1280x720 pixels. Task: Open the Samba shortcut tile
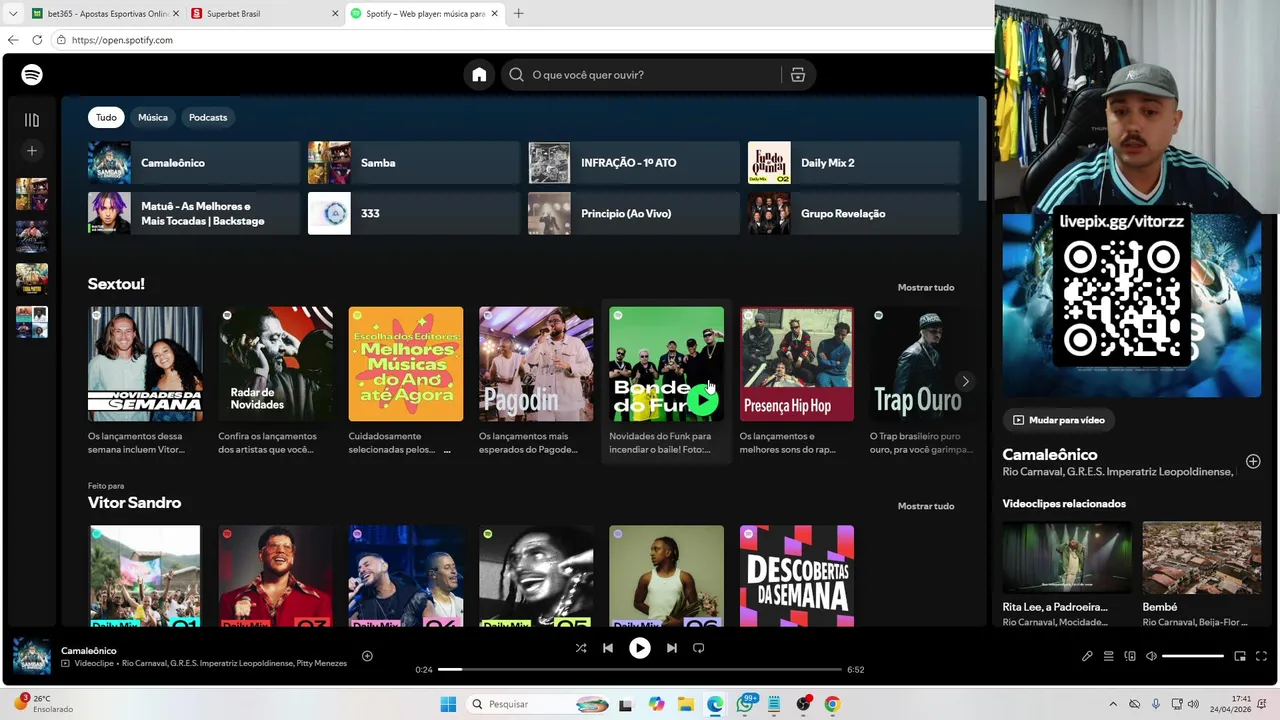point(413,163)
